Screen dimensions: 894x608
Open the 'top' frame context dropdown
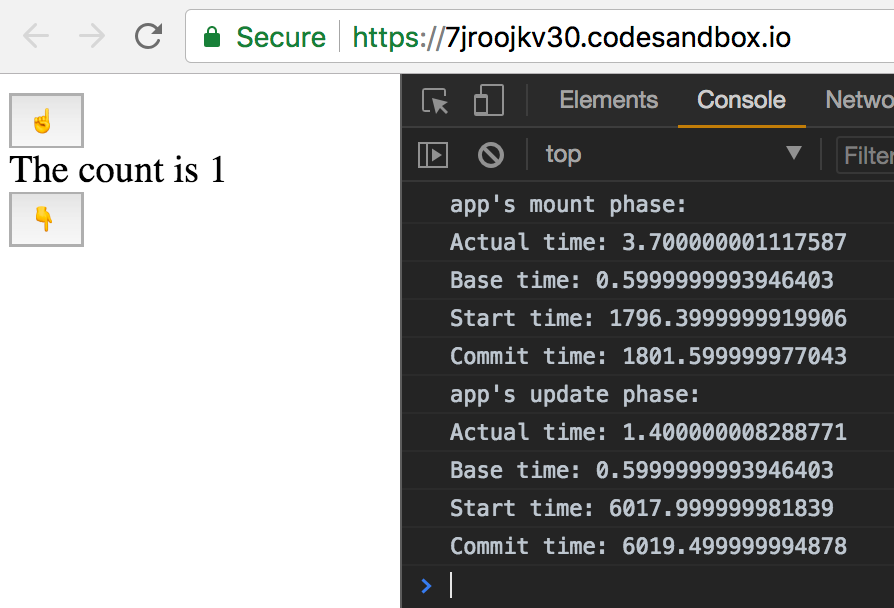coord(563,155)
